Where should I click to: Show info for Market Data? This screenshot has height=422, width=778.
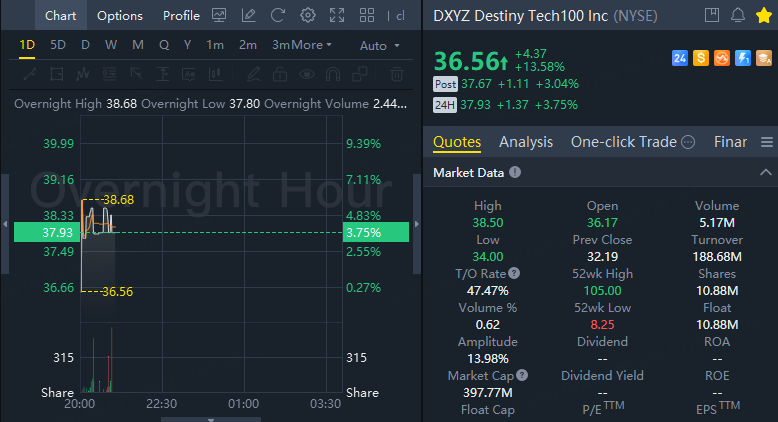tap(515, 172)
